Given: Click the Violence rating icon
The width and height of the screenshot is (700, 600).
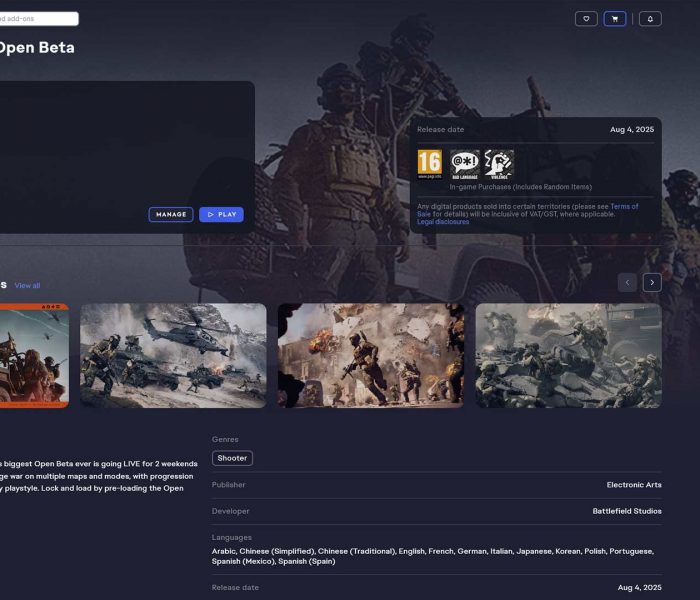Looking at the screenshot, I should tap(498, 164).
